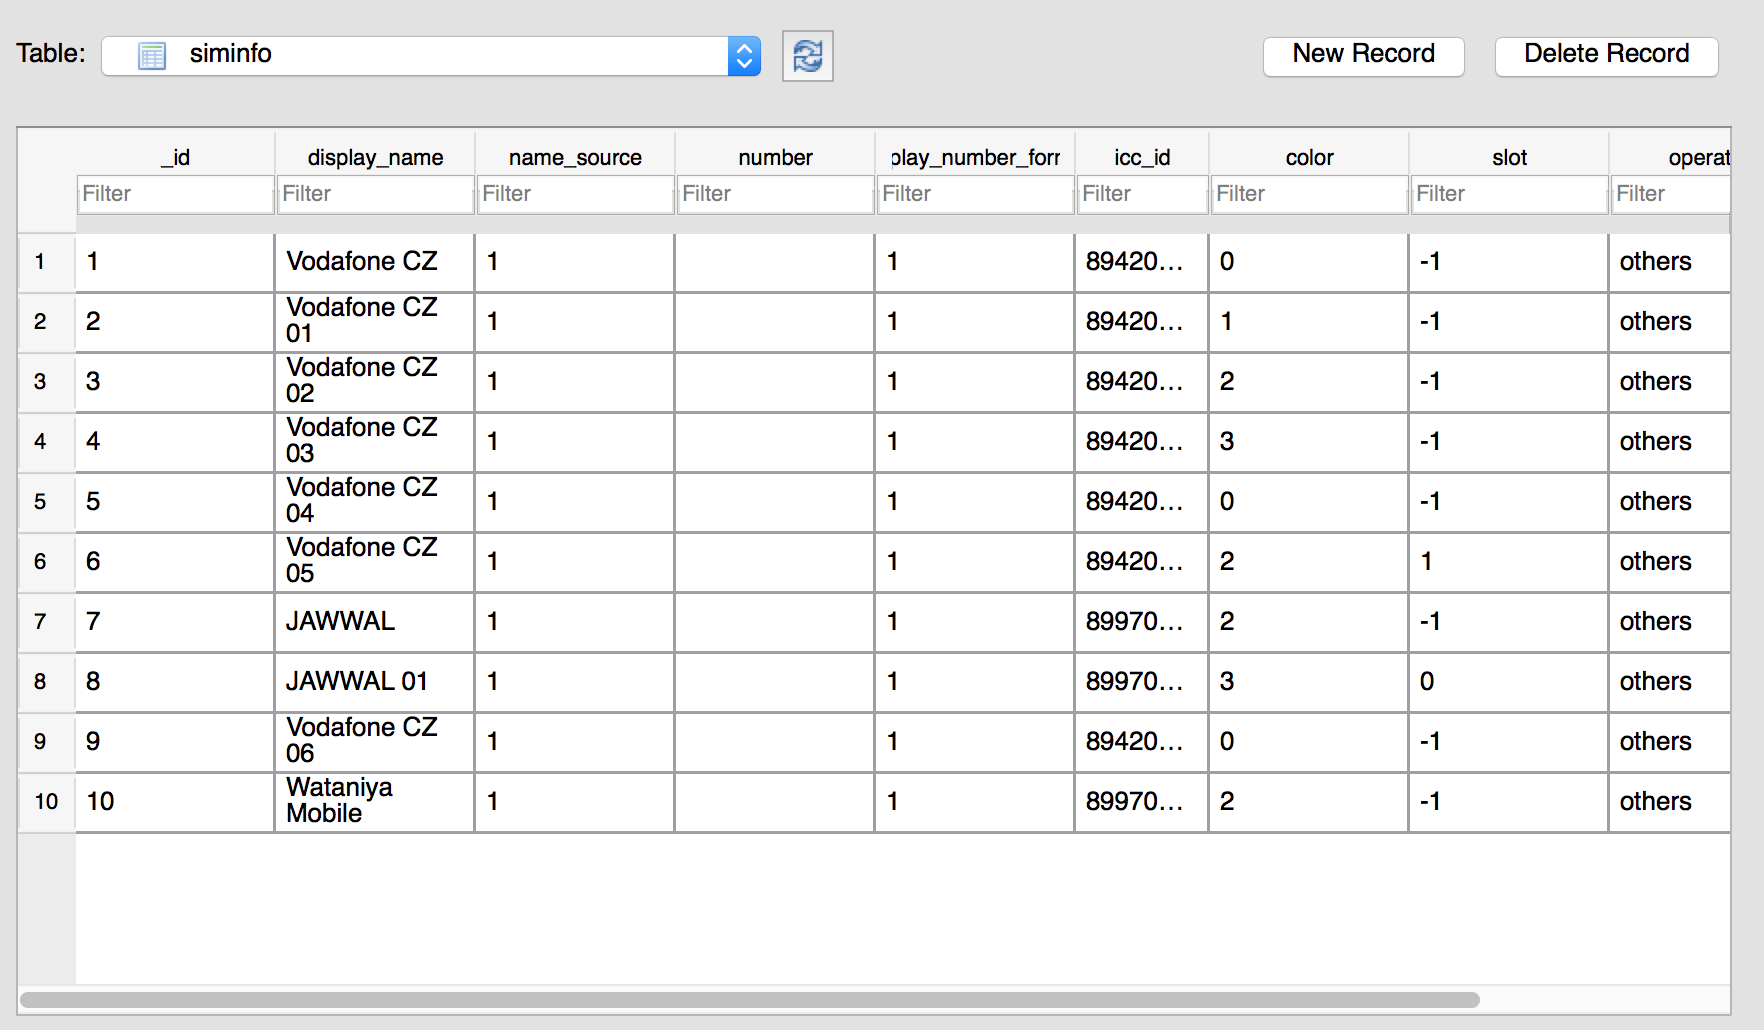Select the color cell '1' in Vodafone CZ 01 row
1764x1030 pixels.
[x=1308, y=322]
